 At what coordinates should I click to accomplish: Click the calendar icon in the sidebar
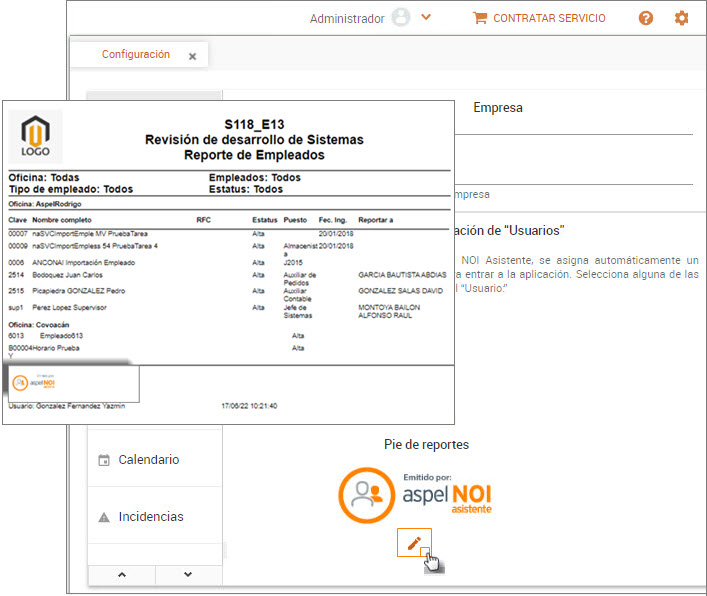pos(103,460)
